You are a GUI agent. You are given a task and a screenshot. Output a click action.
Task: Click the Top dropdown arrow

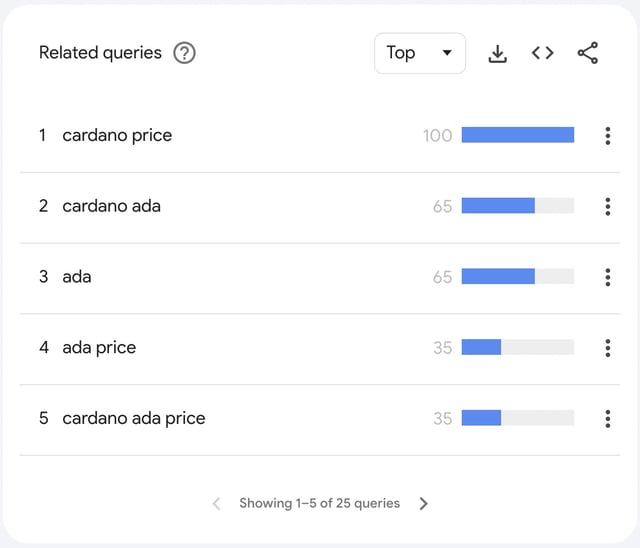(447, 53)
